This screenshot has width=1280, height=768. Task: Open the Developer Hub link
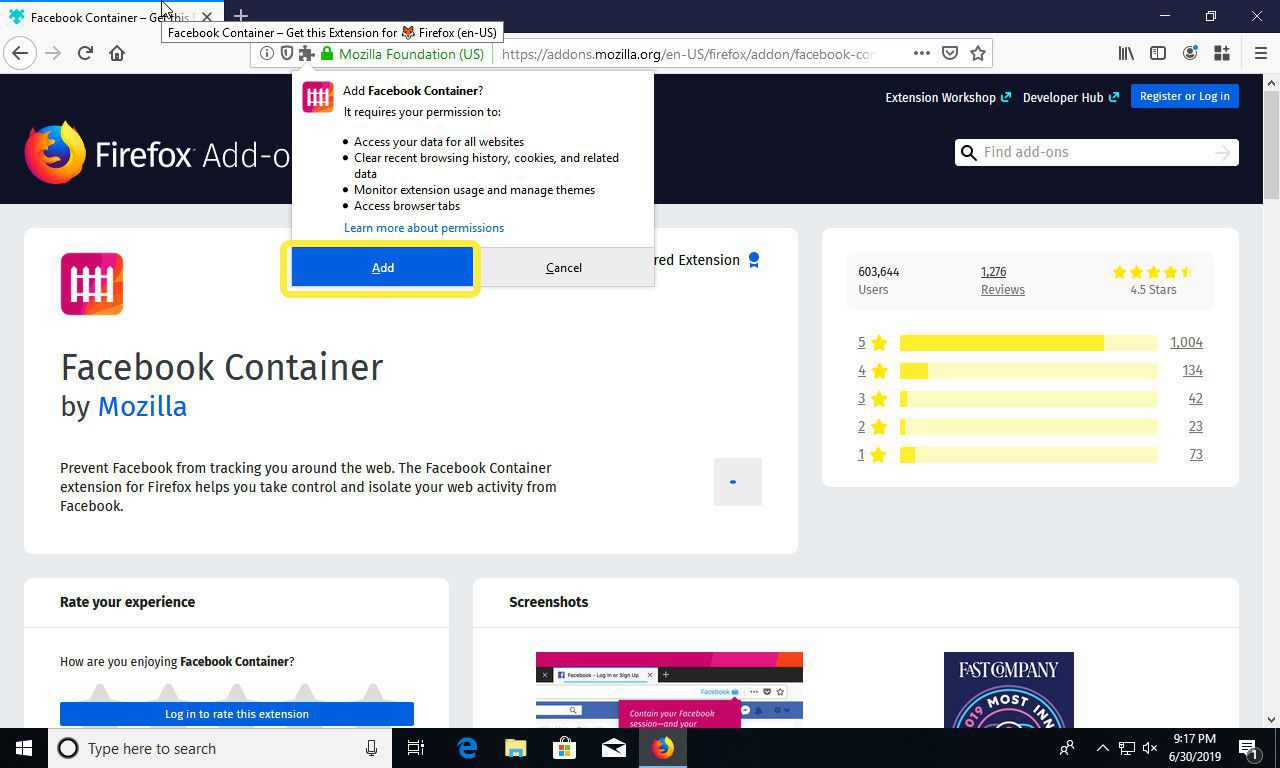click(x=1071, y=97)
